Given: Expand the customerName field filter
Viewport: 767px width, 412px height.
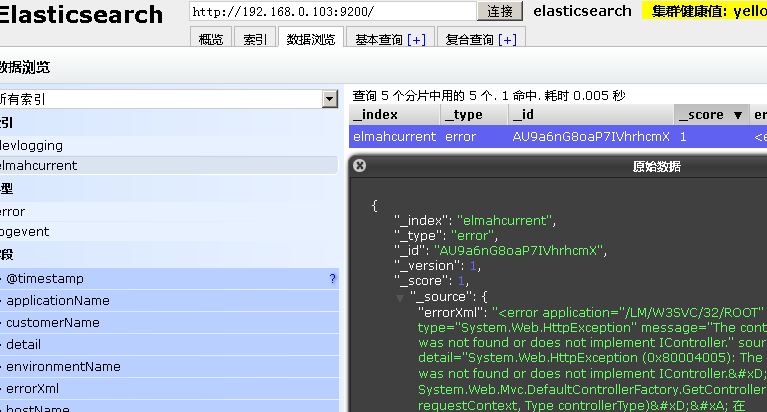Looking at the screenshot, I should click(169, 322).
